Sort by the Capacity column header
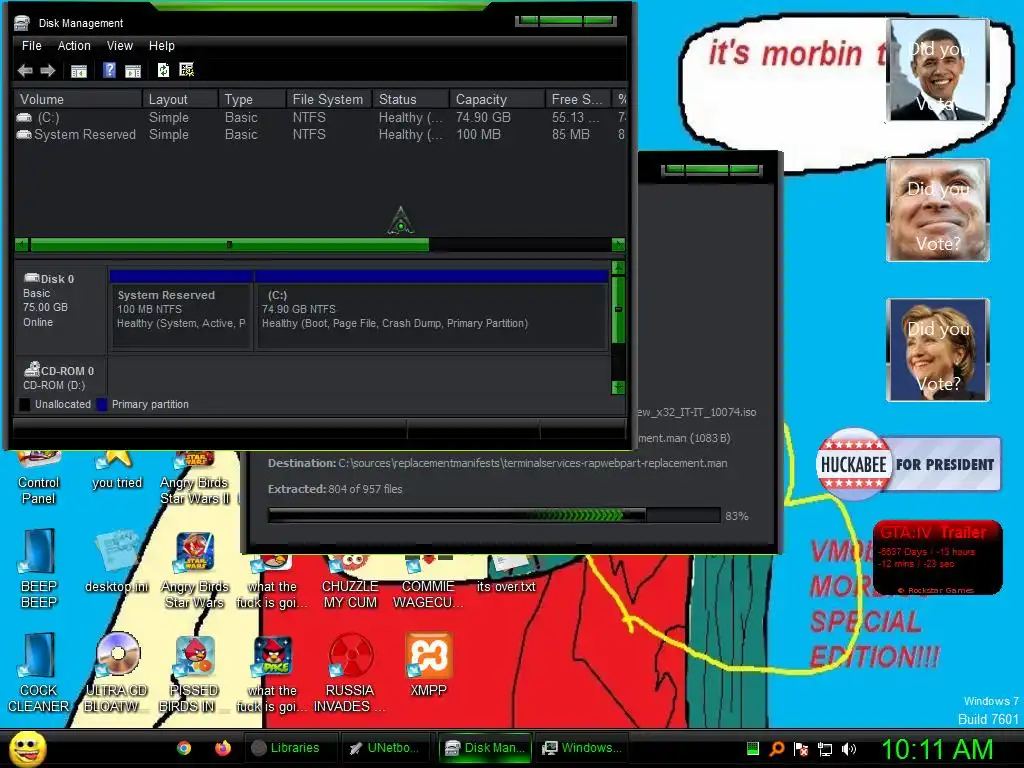The height and width of the screenshot is (768, 1024). point(497,99)
